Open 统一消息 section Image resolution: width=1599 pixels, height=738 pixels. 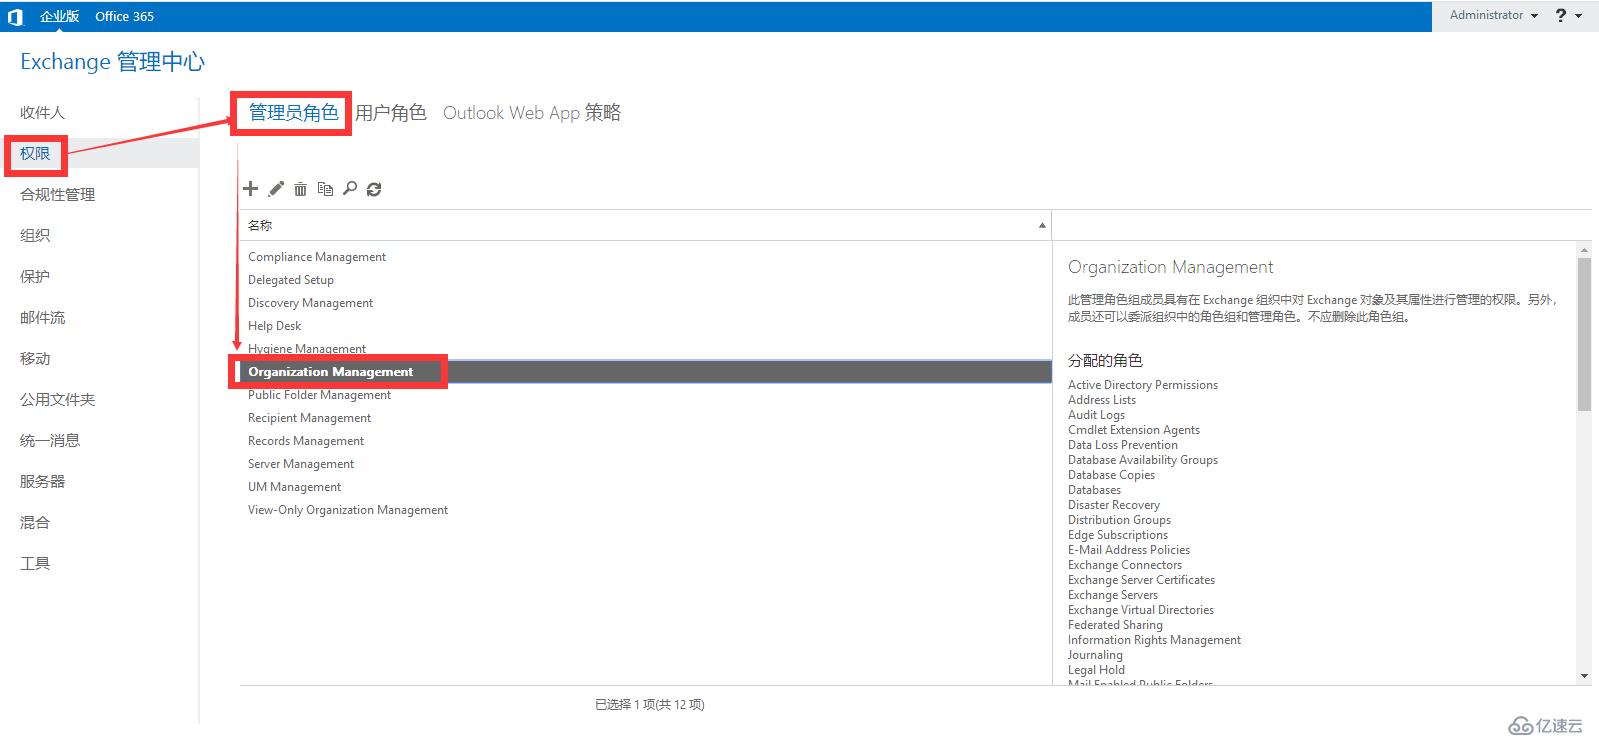(x=50, y=440)
